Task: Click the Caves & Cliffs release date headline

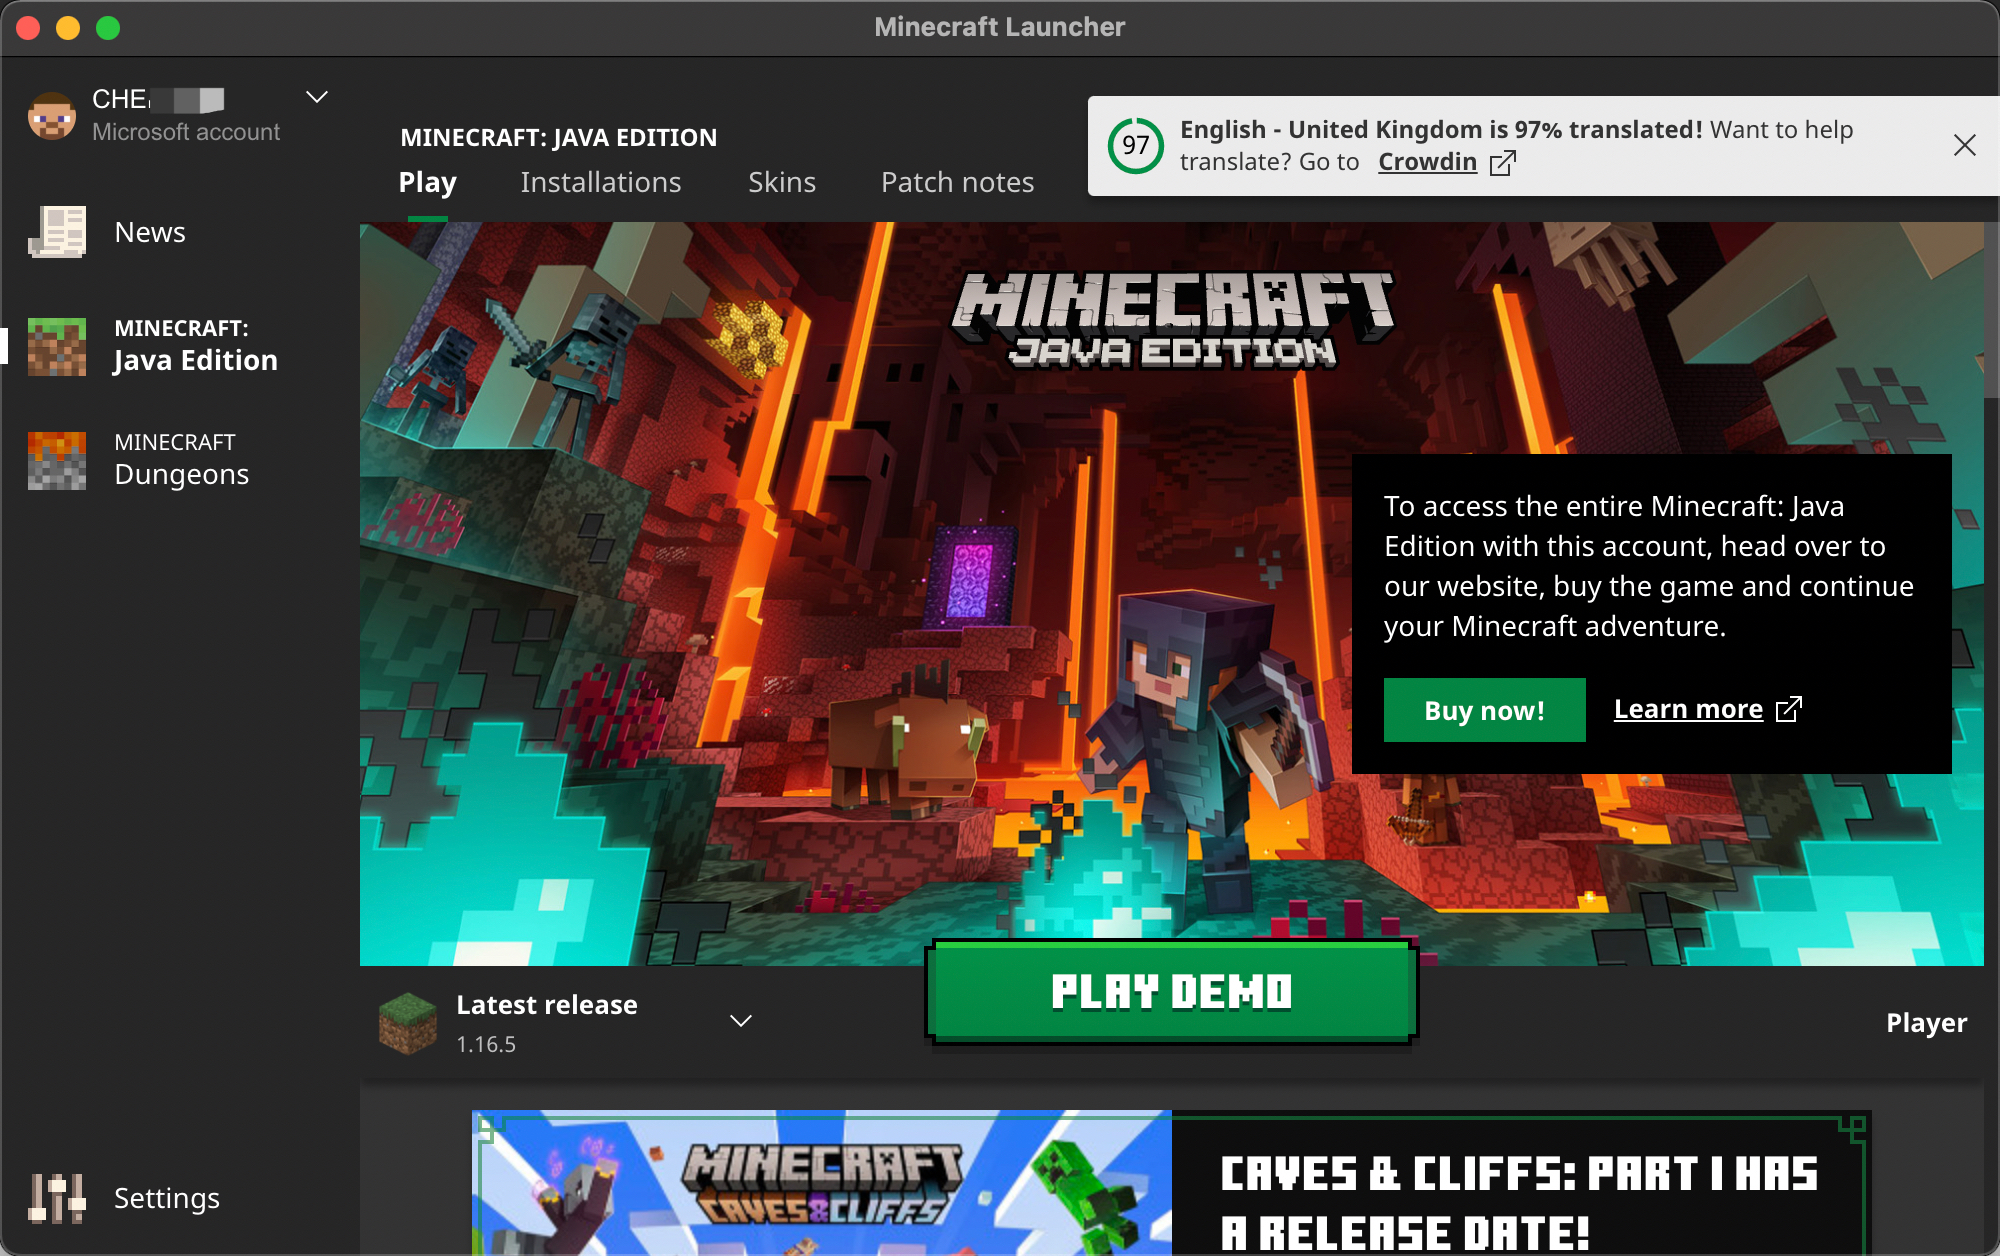Action: (1519, 1203)
